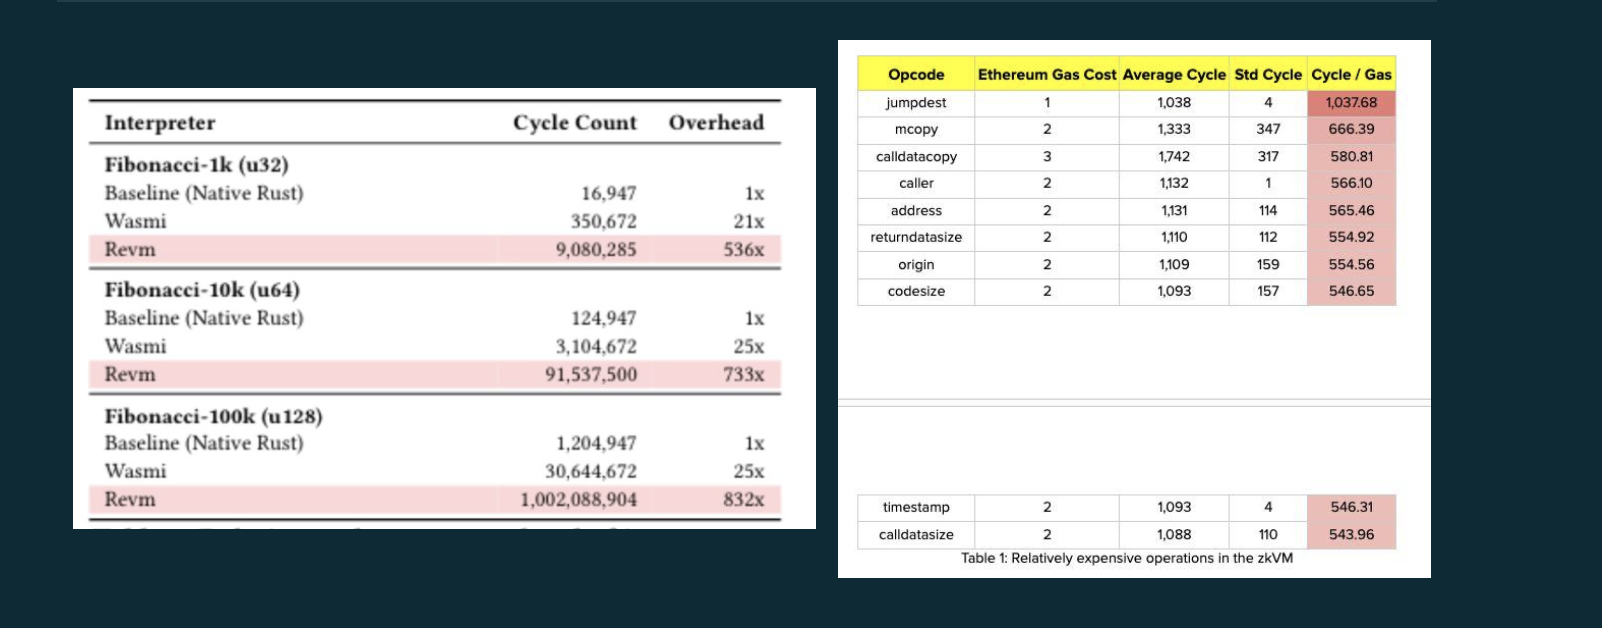Click the Cycle / Gas header

coord(1351,74)
